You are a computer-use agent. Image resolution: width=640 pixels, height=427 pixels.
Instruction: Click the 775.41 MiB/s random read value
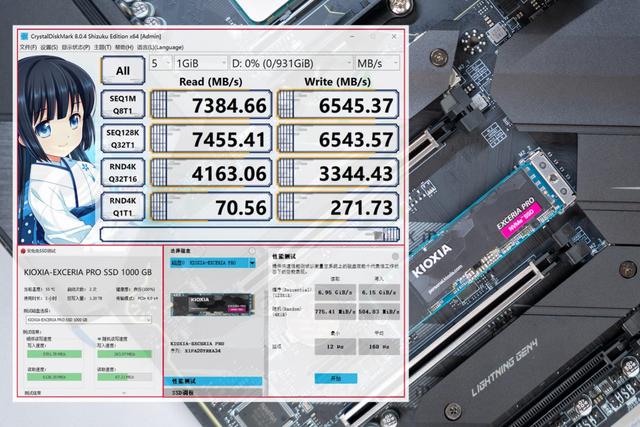click(x=335, y=311)
